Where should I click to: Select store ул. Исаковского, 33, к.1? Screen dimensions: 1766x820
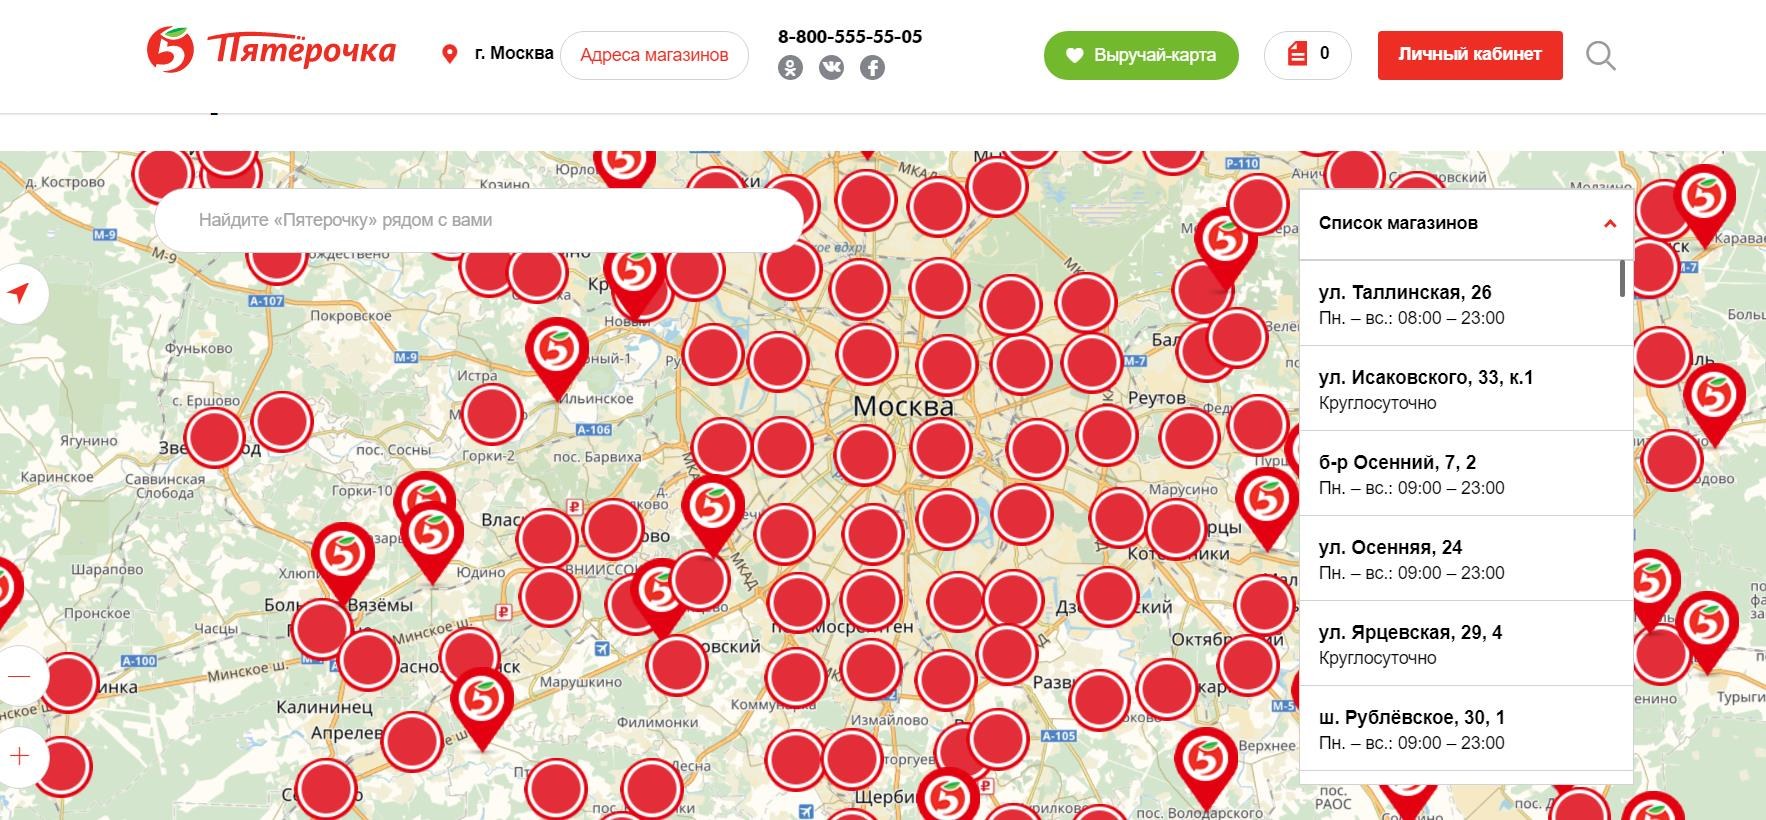click(x=1466, y=389)
